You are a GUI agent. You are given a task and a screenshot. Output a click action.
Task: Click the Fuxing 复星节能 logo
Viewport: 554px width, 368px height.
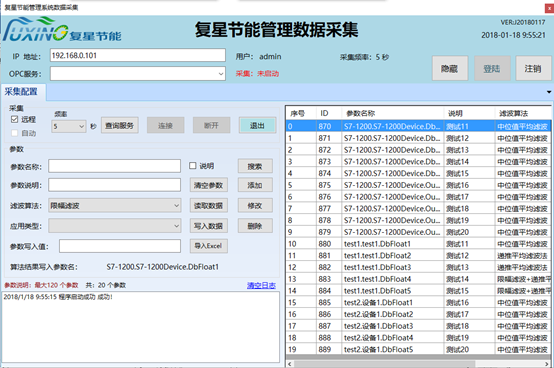(x=63, y=30)
